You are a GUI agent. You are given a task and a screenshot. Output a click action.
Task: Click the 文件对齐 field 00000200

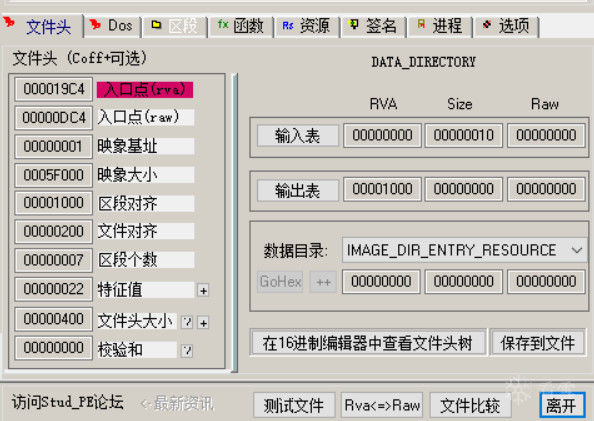(53, 231)
